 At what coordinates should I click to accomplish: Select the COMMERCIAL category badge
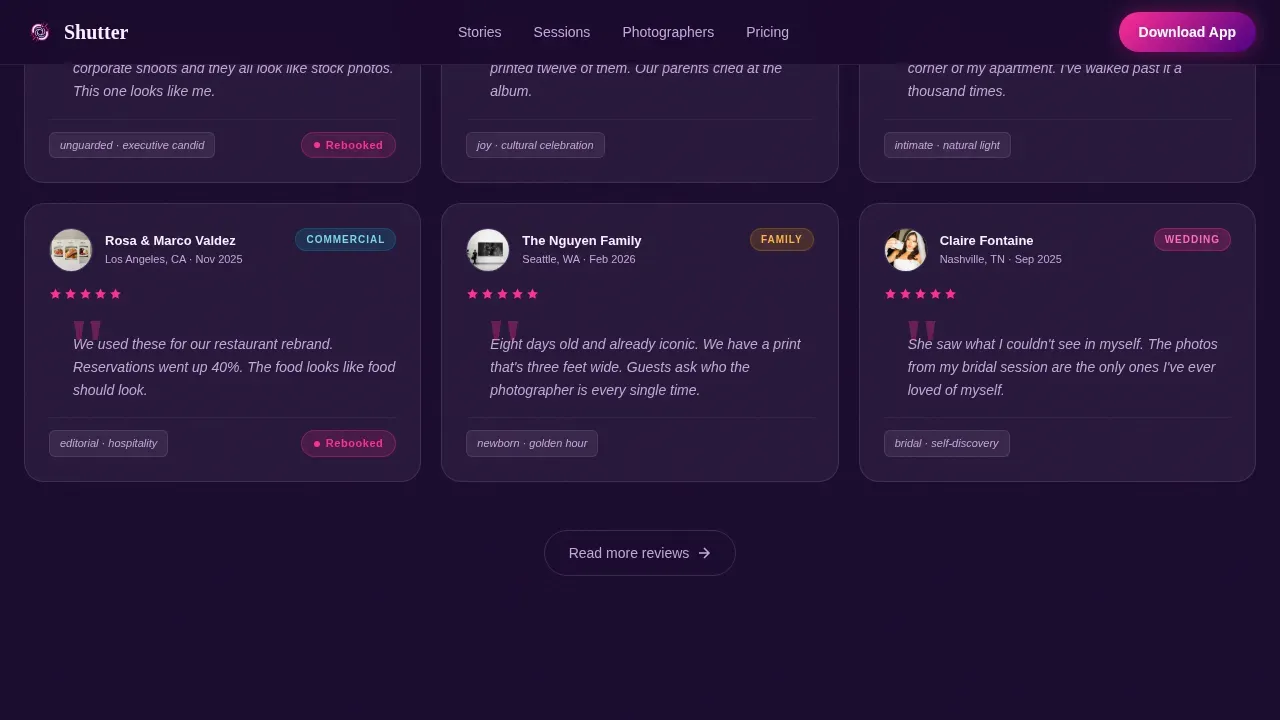click(345, 240)
